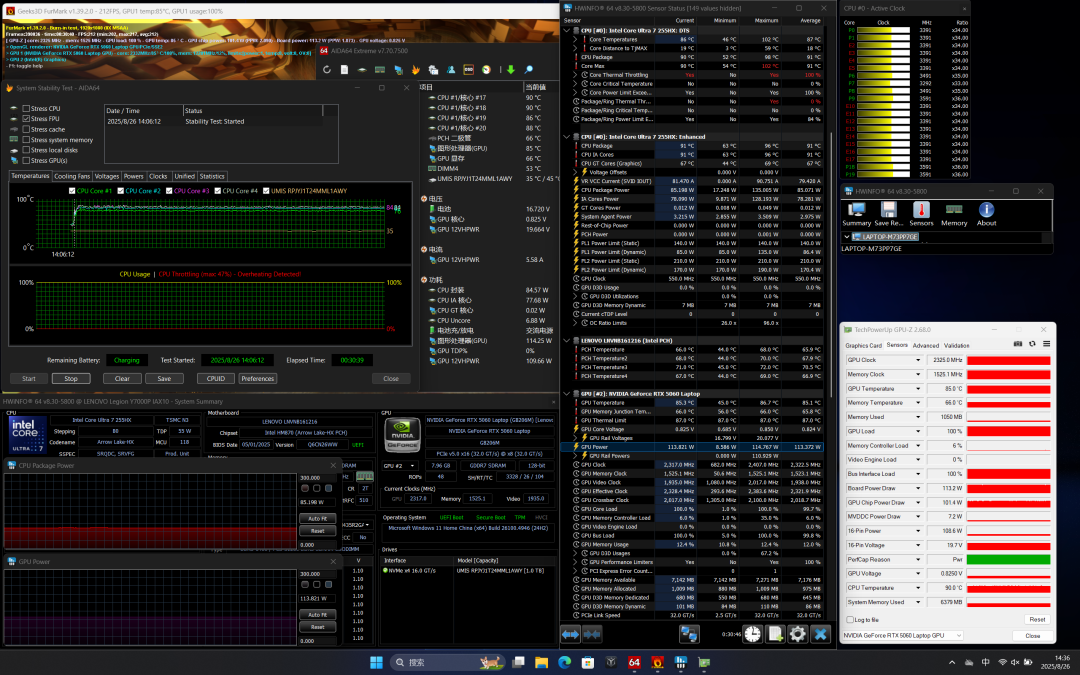
Task: Click Auto Fit in CPU Package Power graph
Action: coord(318,518)
